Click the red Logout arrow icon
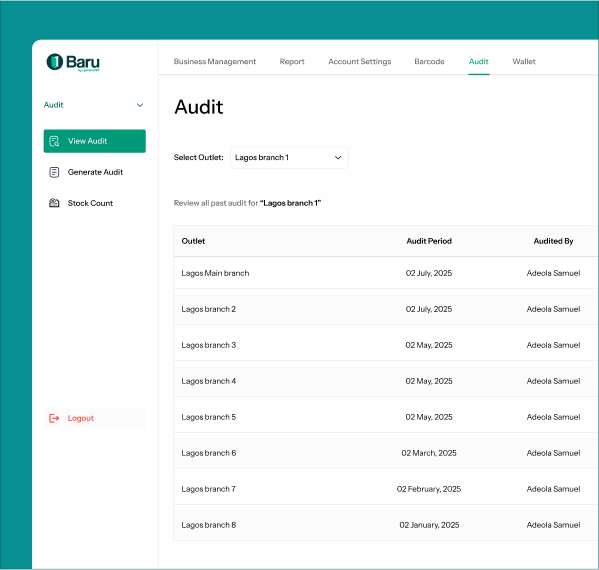The height and width of the screenshot is (570, 599). (54, 418)
